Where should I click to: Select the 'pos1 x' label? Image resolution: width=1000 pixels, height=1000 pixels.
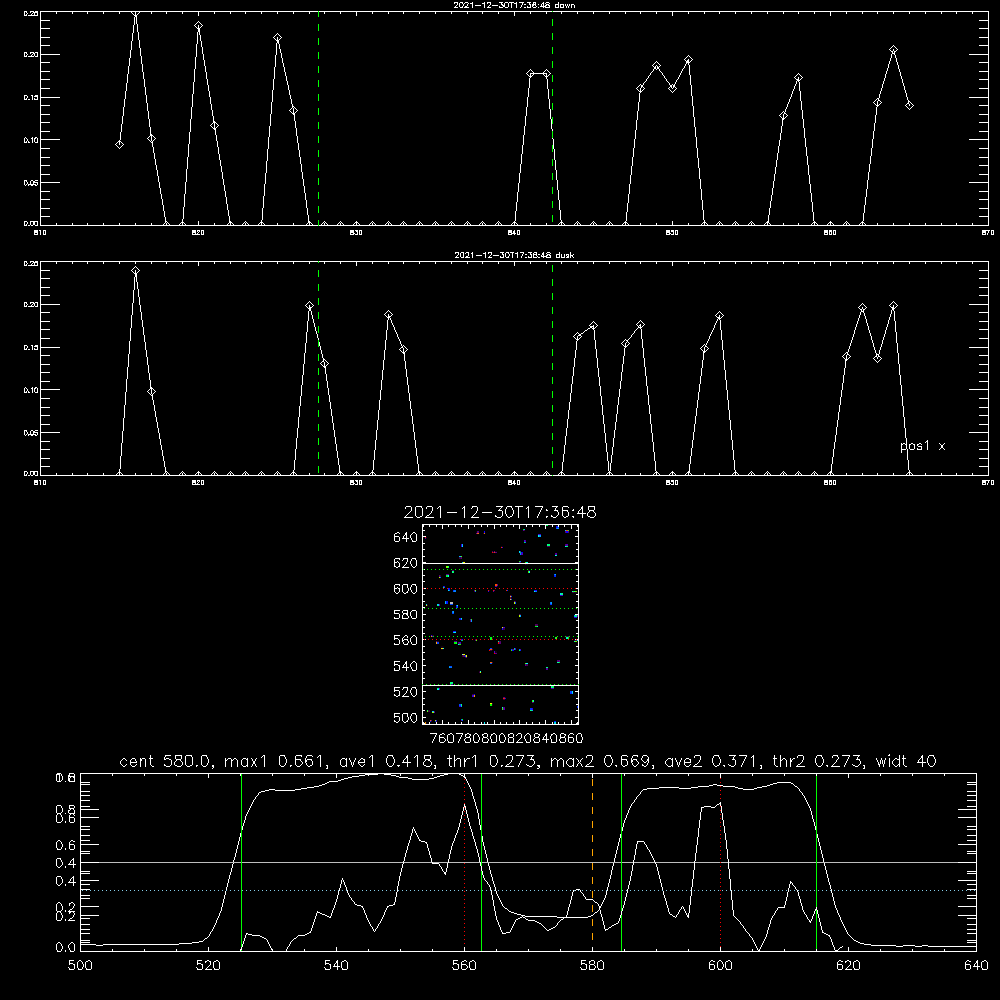coord(923,446)
